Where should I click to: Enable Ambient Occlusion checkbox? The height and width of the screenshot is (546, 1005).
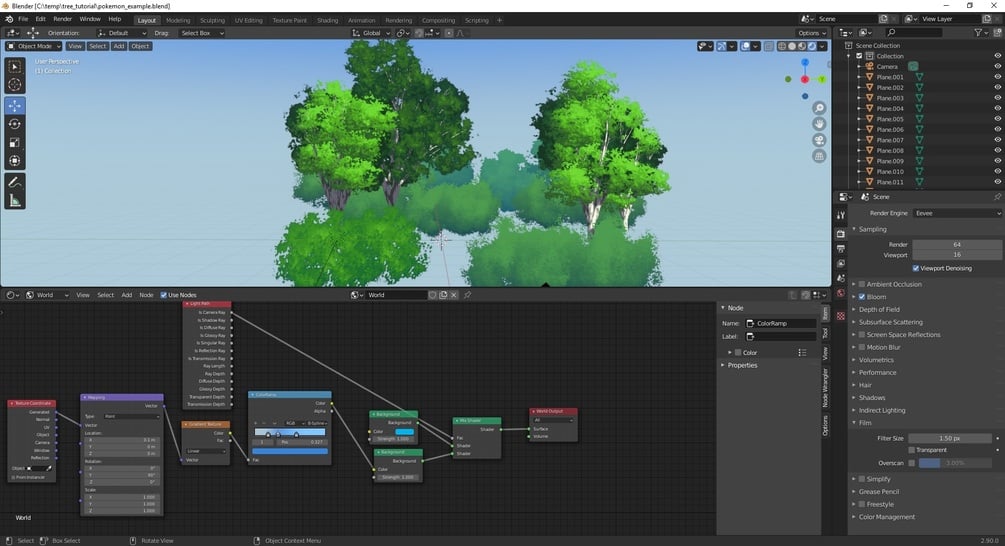(862, 284)
